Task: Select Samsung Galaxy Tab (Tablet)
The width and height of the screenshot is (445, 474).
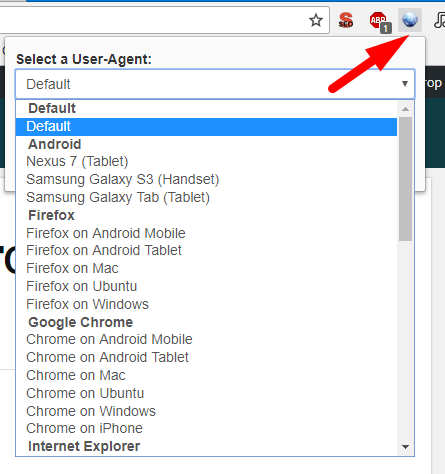Action: tap(206, 198)
